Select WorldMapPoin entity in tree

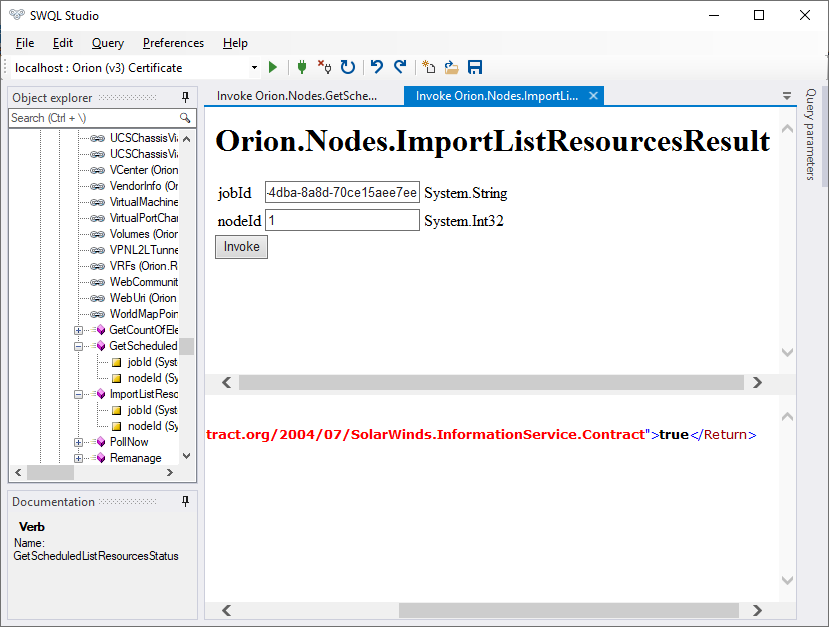tap(143, 314)
